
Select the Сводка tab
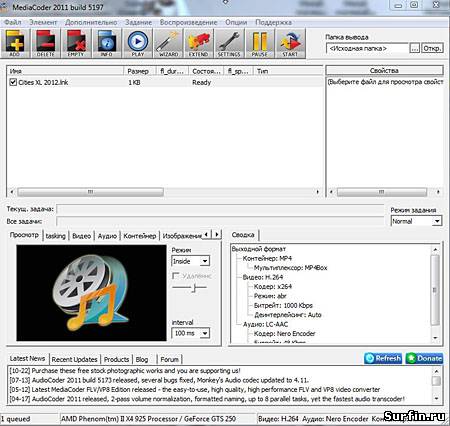(x=243, y=235)
